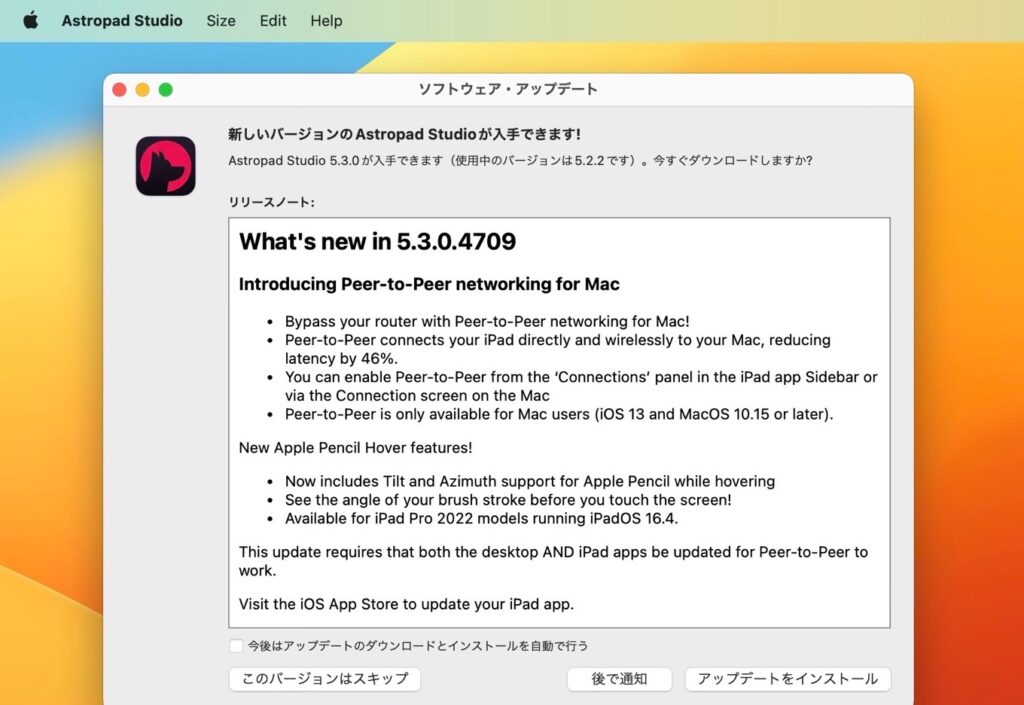Minimize the update dialog with yellow button

click(x=143, y=89)
